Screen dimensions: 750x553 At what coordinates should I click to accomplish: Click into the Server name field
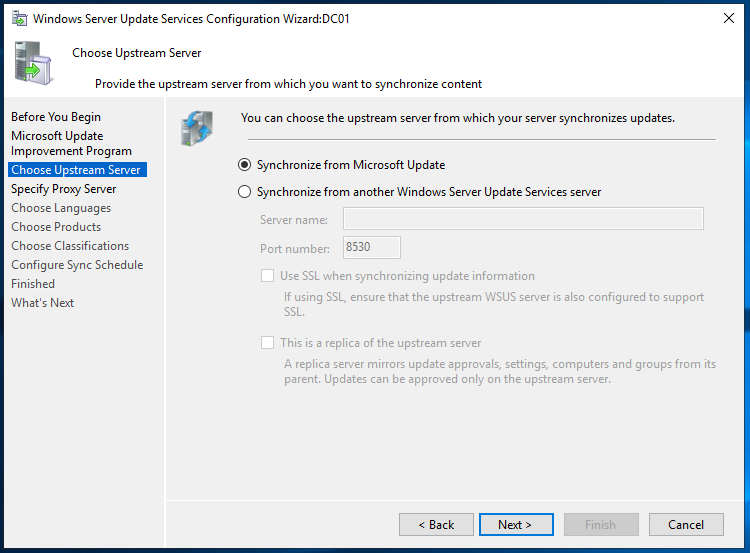(523, 219)
